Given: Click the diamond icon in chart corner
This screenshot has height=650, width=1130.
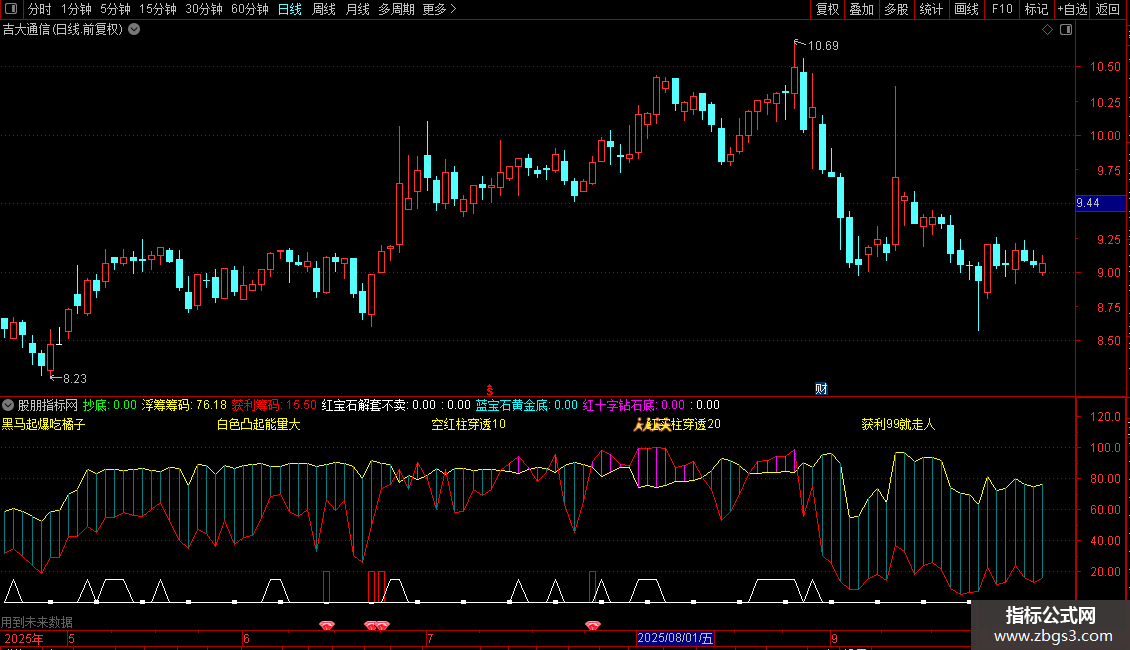Looking at the screenshot, I should click(x=1048, y=30).
